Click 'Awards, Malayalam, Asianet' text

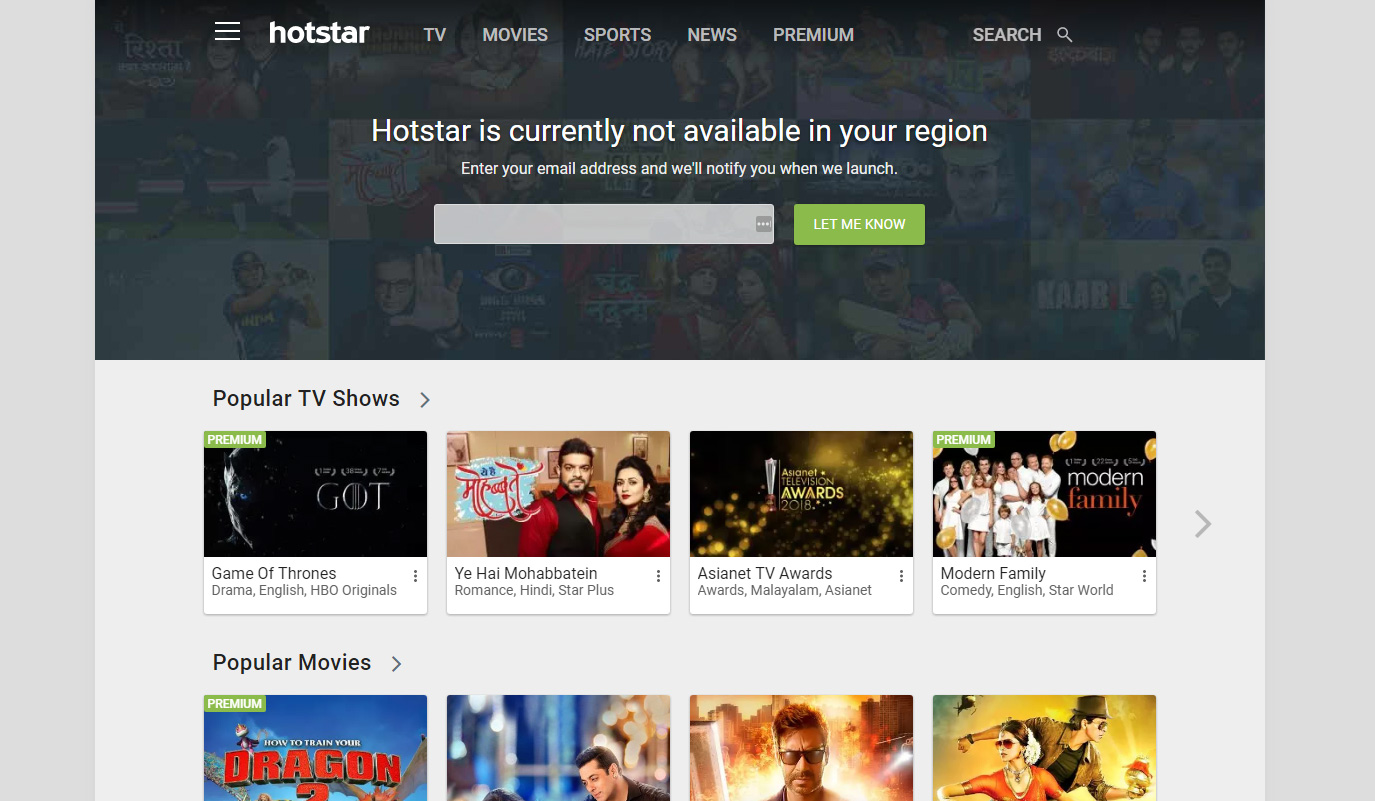tap(785, 591)
